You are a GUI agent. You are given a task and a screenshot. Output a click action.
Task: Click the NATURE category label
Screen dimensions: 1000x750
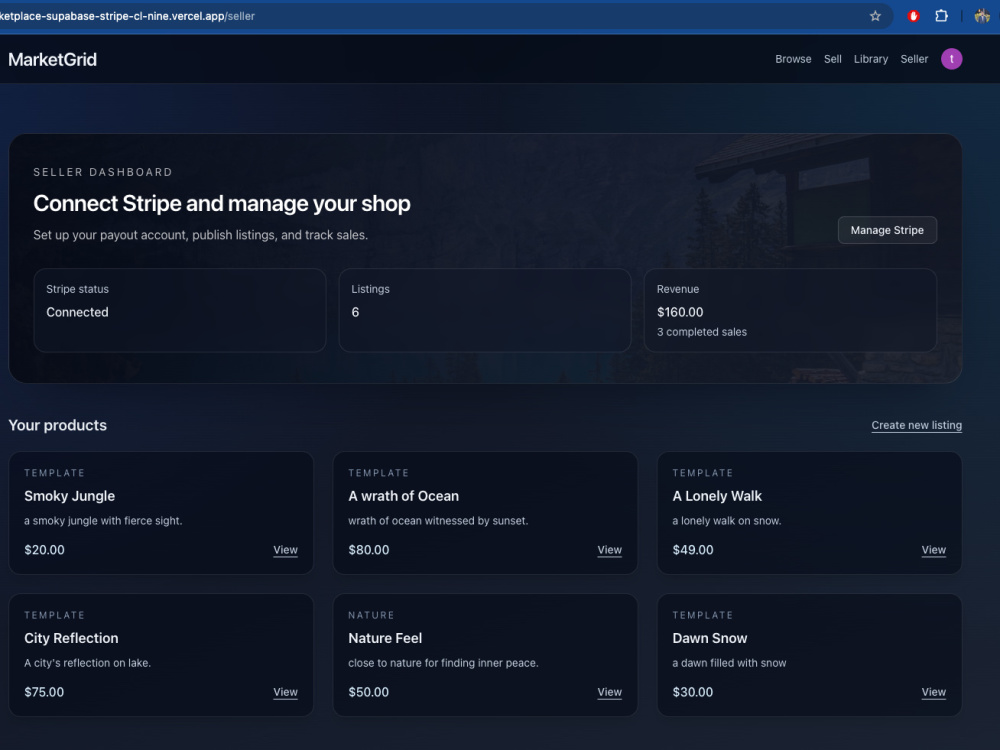click(371, 615)
